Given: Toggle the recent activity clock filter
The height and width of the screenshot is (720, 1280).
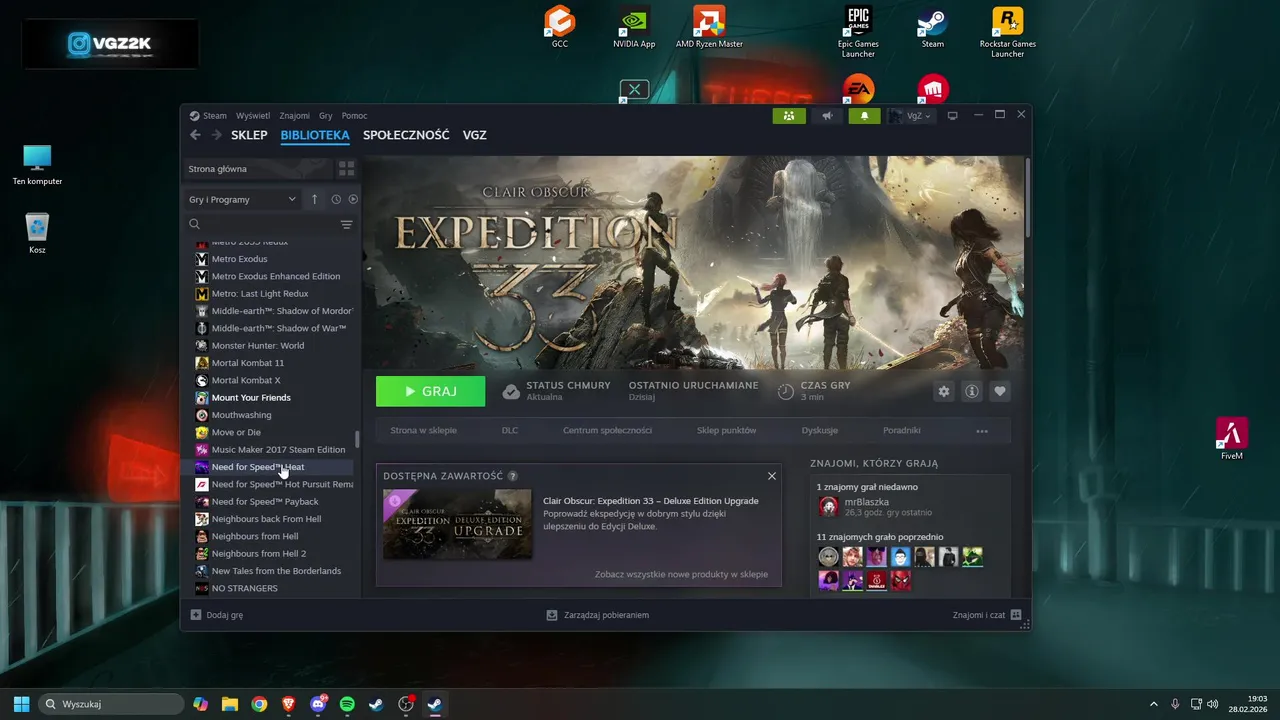Looking at the screenshot, I should point(336,199).
